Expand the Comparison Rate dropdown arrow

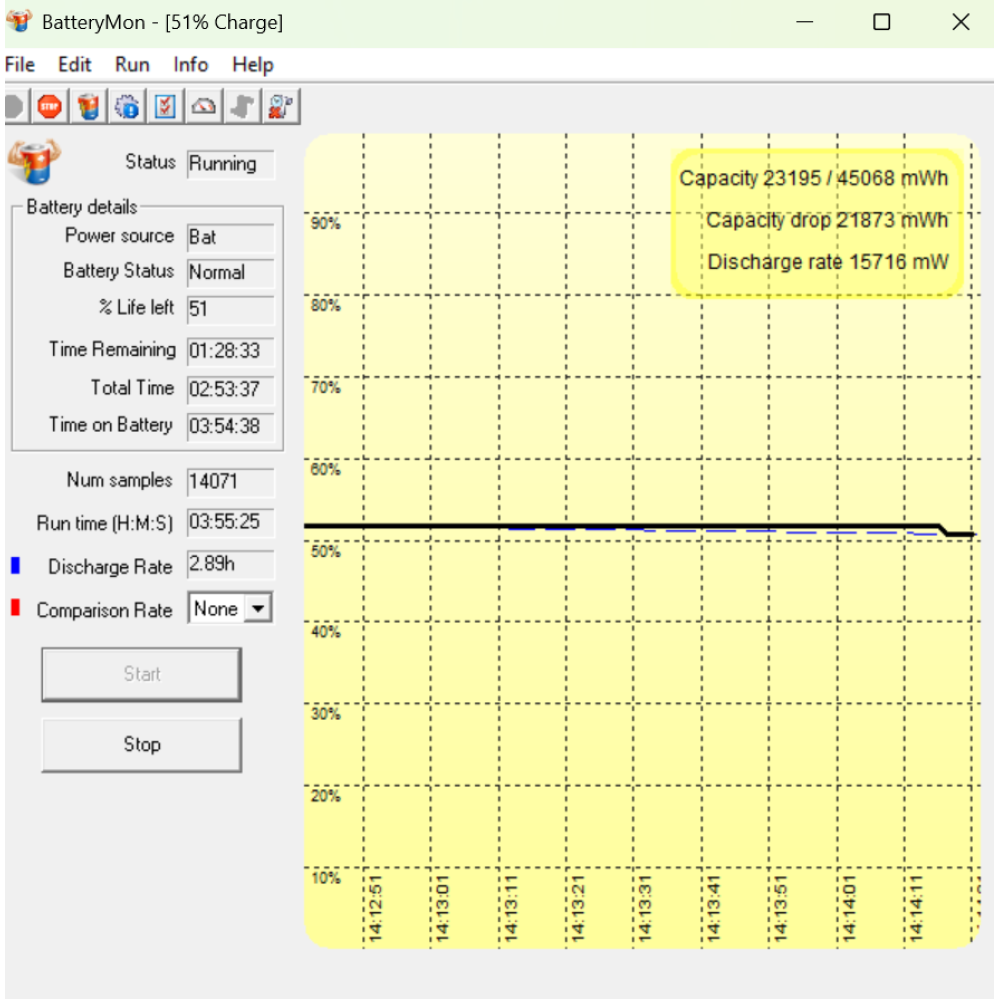click(x=258, y=609)
